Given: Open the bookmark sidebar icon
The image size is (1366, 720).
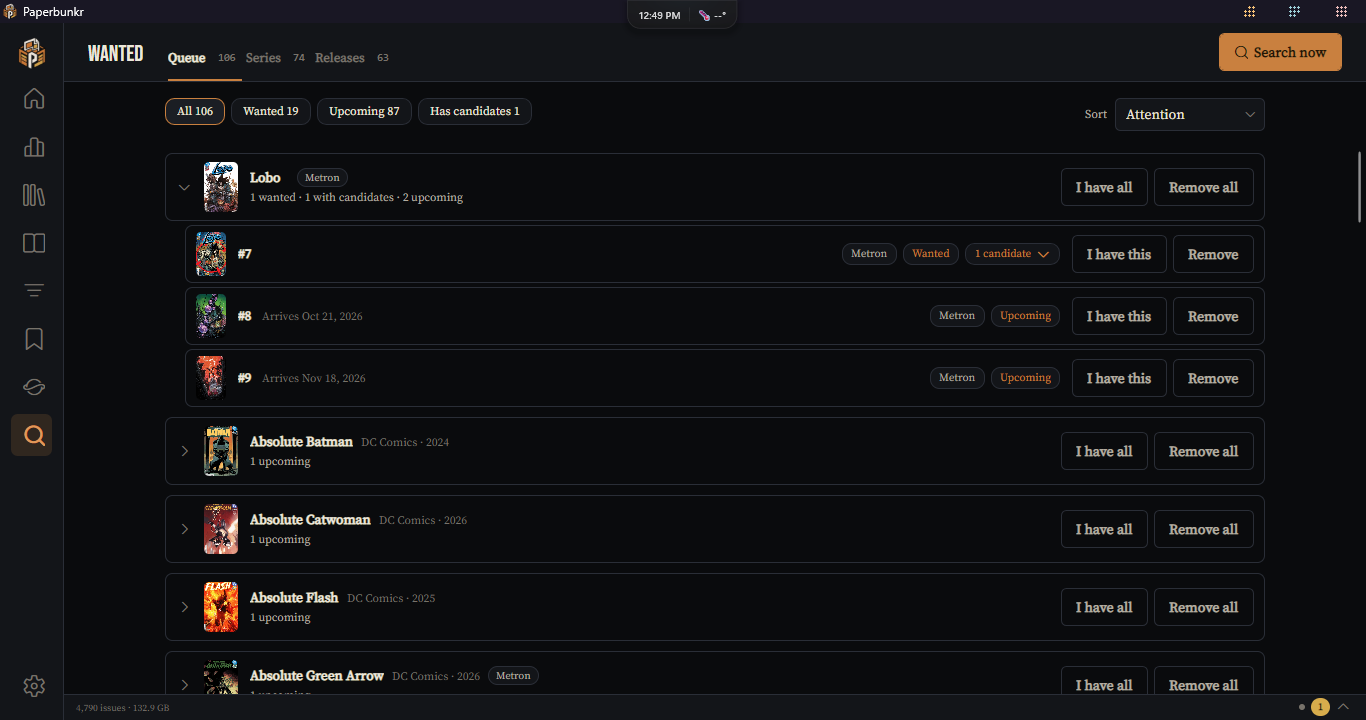Looking at the screenshot, I should tap(34, 339).
